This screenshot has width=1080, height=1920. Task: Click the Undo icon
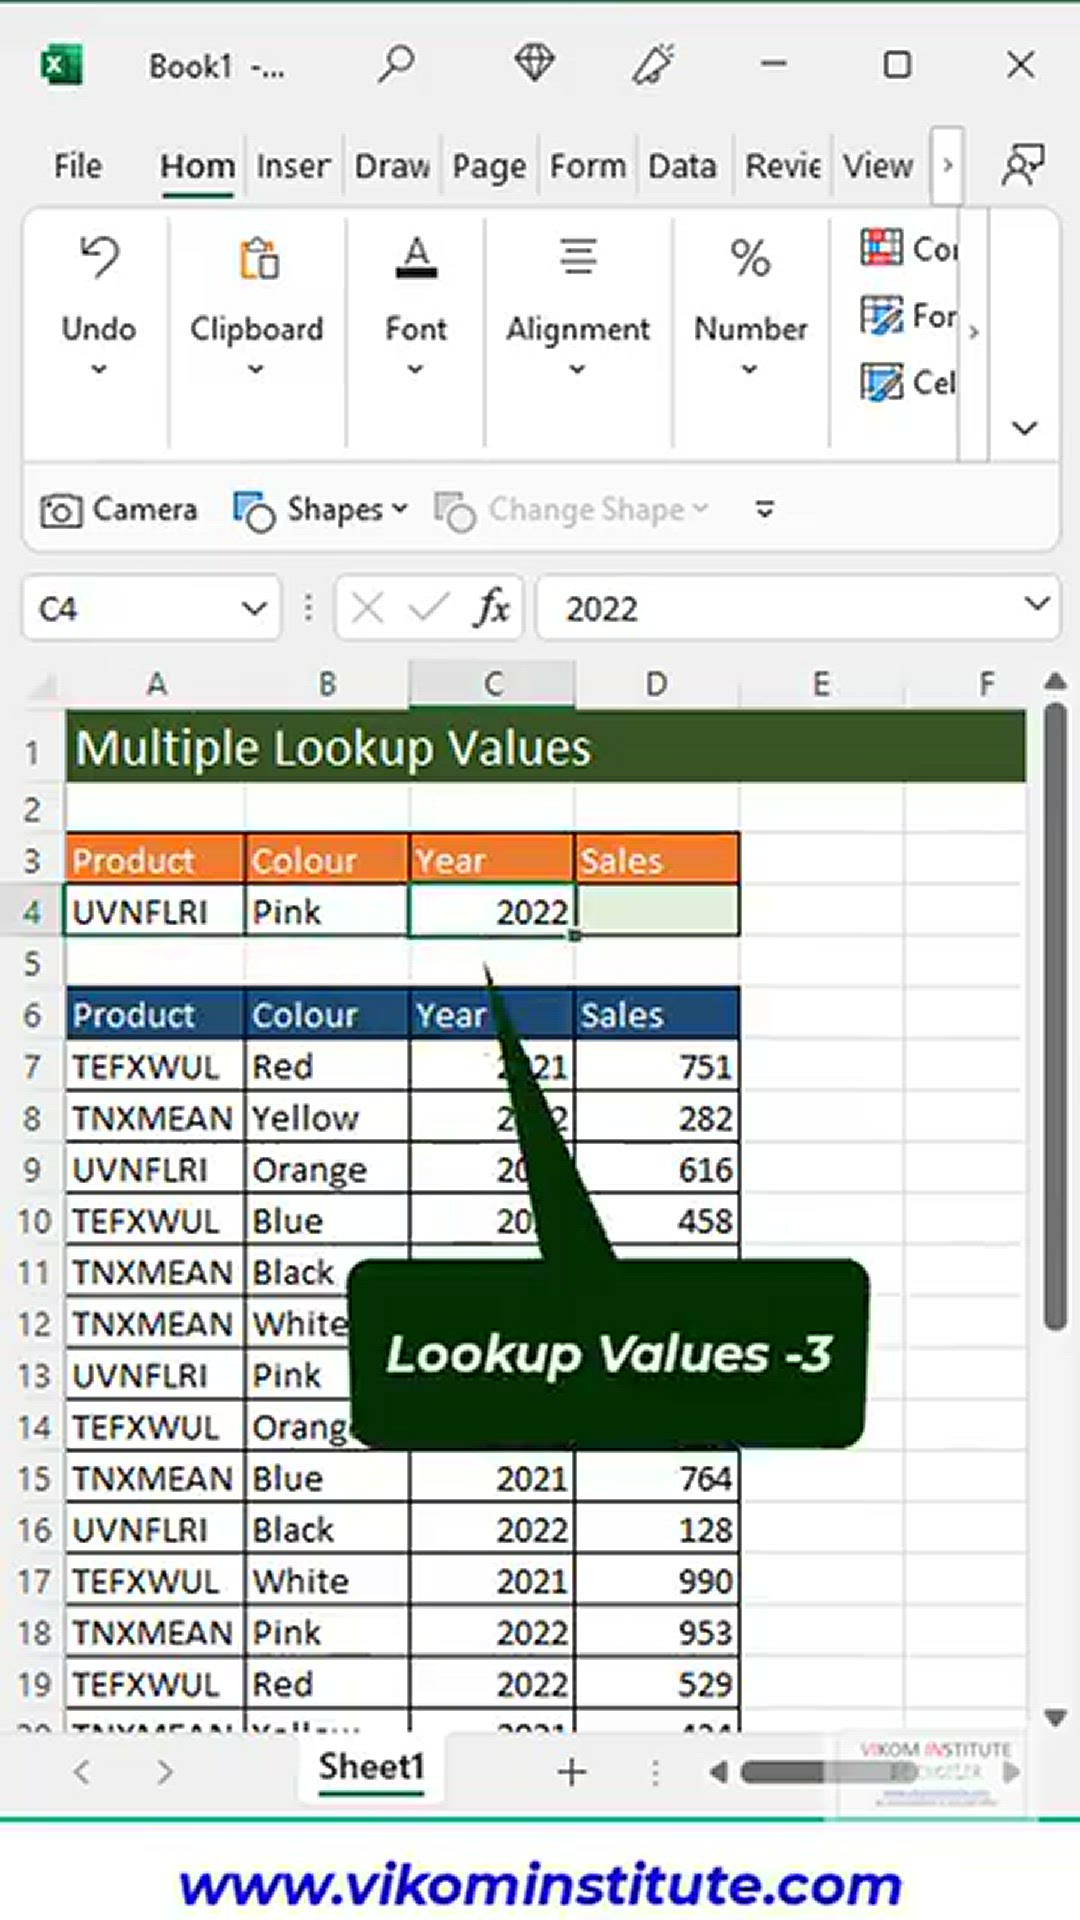(99, 257)
